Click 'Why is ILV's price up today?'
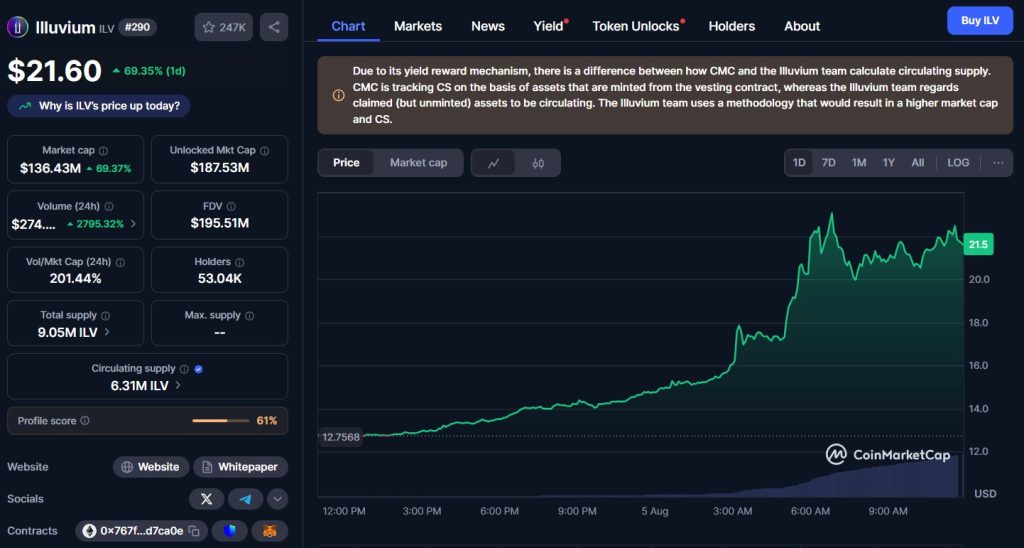1024x548 pixels. 99,106
